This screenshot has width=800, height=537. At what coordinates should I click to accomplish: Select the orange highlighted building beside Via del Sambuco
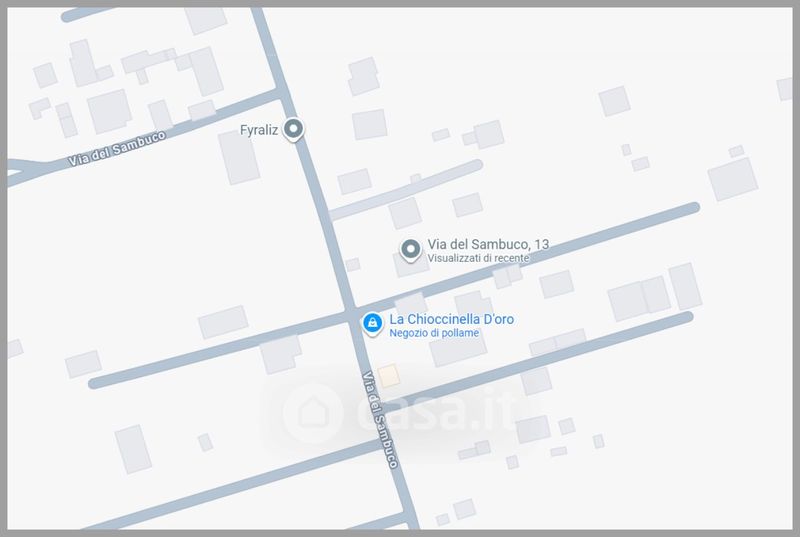tap(389, 376)
